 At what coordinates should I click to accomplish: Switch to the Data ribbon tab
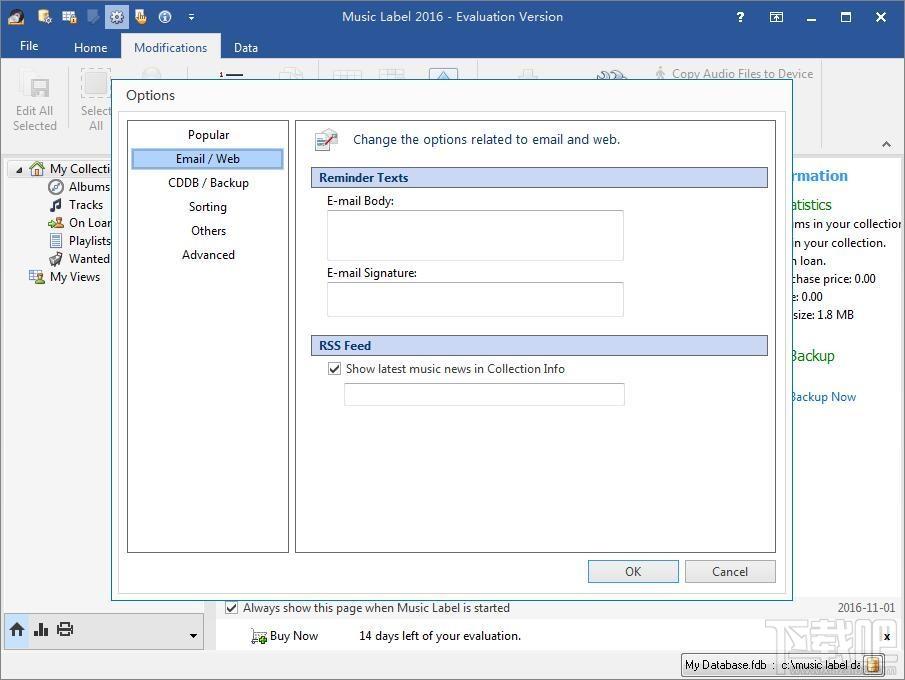click(x=245, y=47)
